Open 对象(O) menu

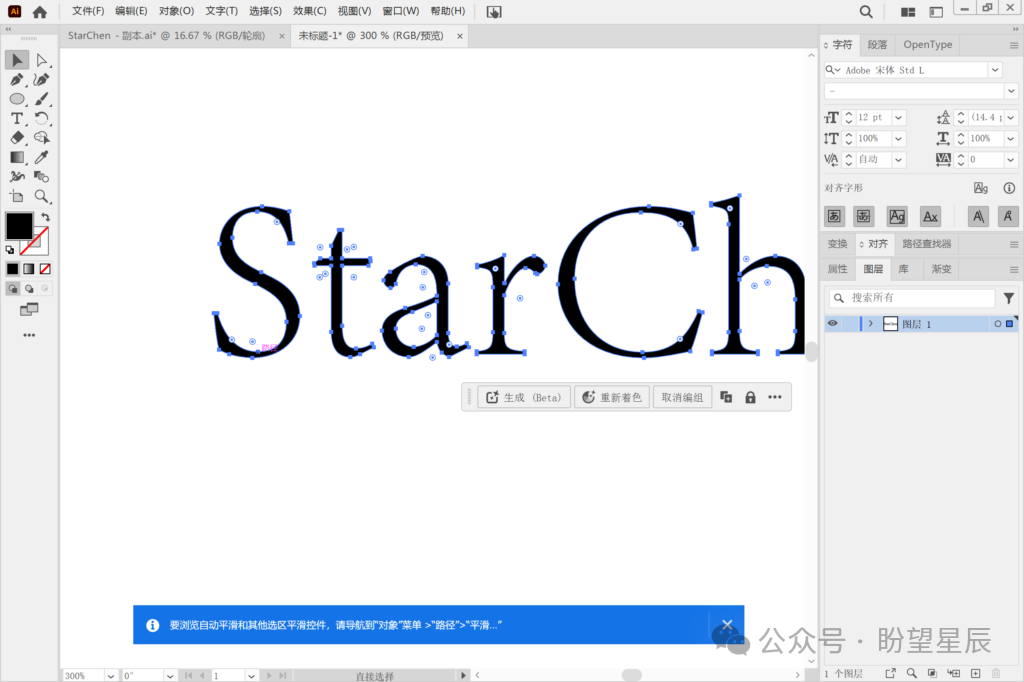176,11
